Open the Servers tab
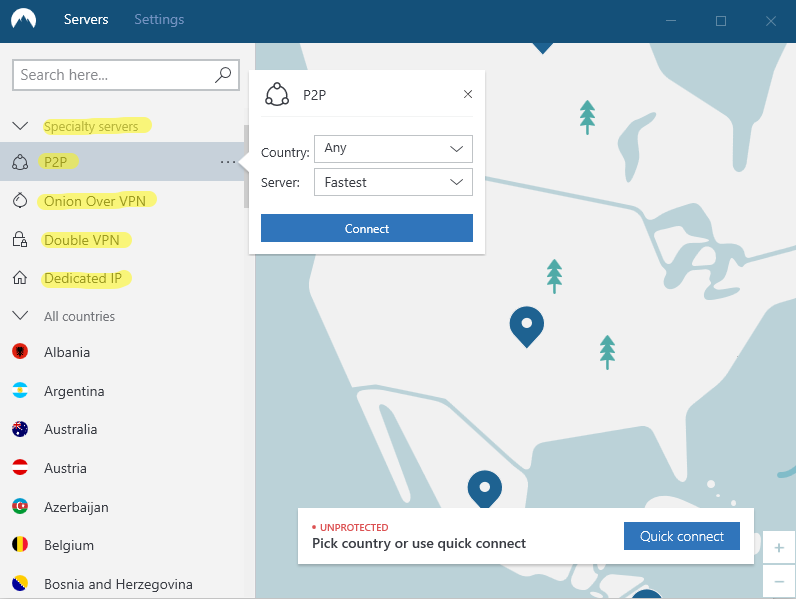 (86, 19)
